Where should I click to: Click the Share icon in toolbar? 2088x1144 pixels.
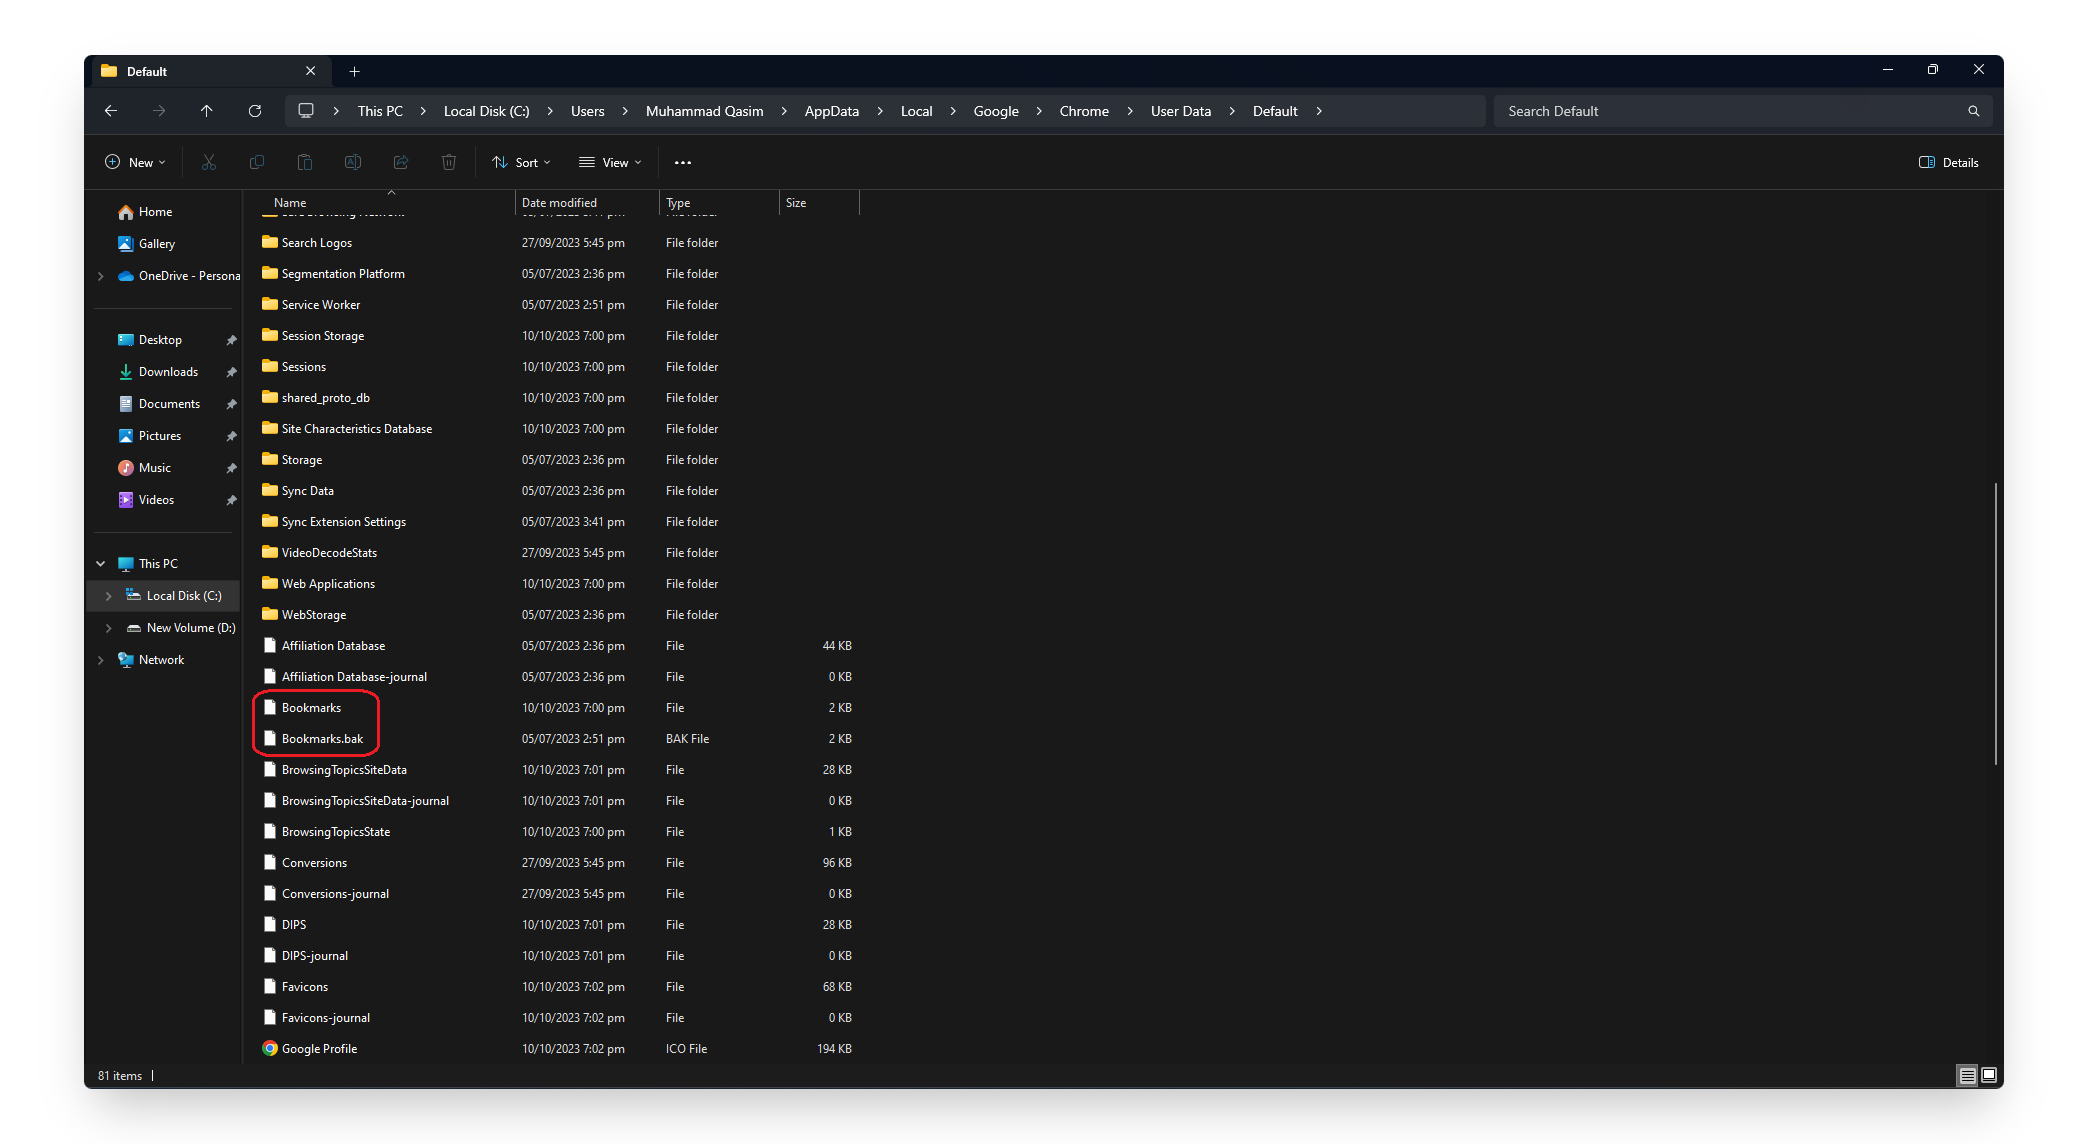click(401, 162)
